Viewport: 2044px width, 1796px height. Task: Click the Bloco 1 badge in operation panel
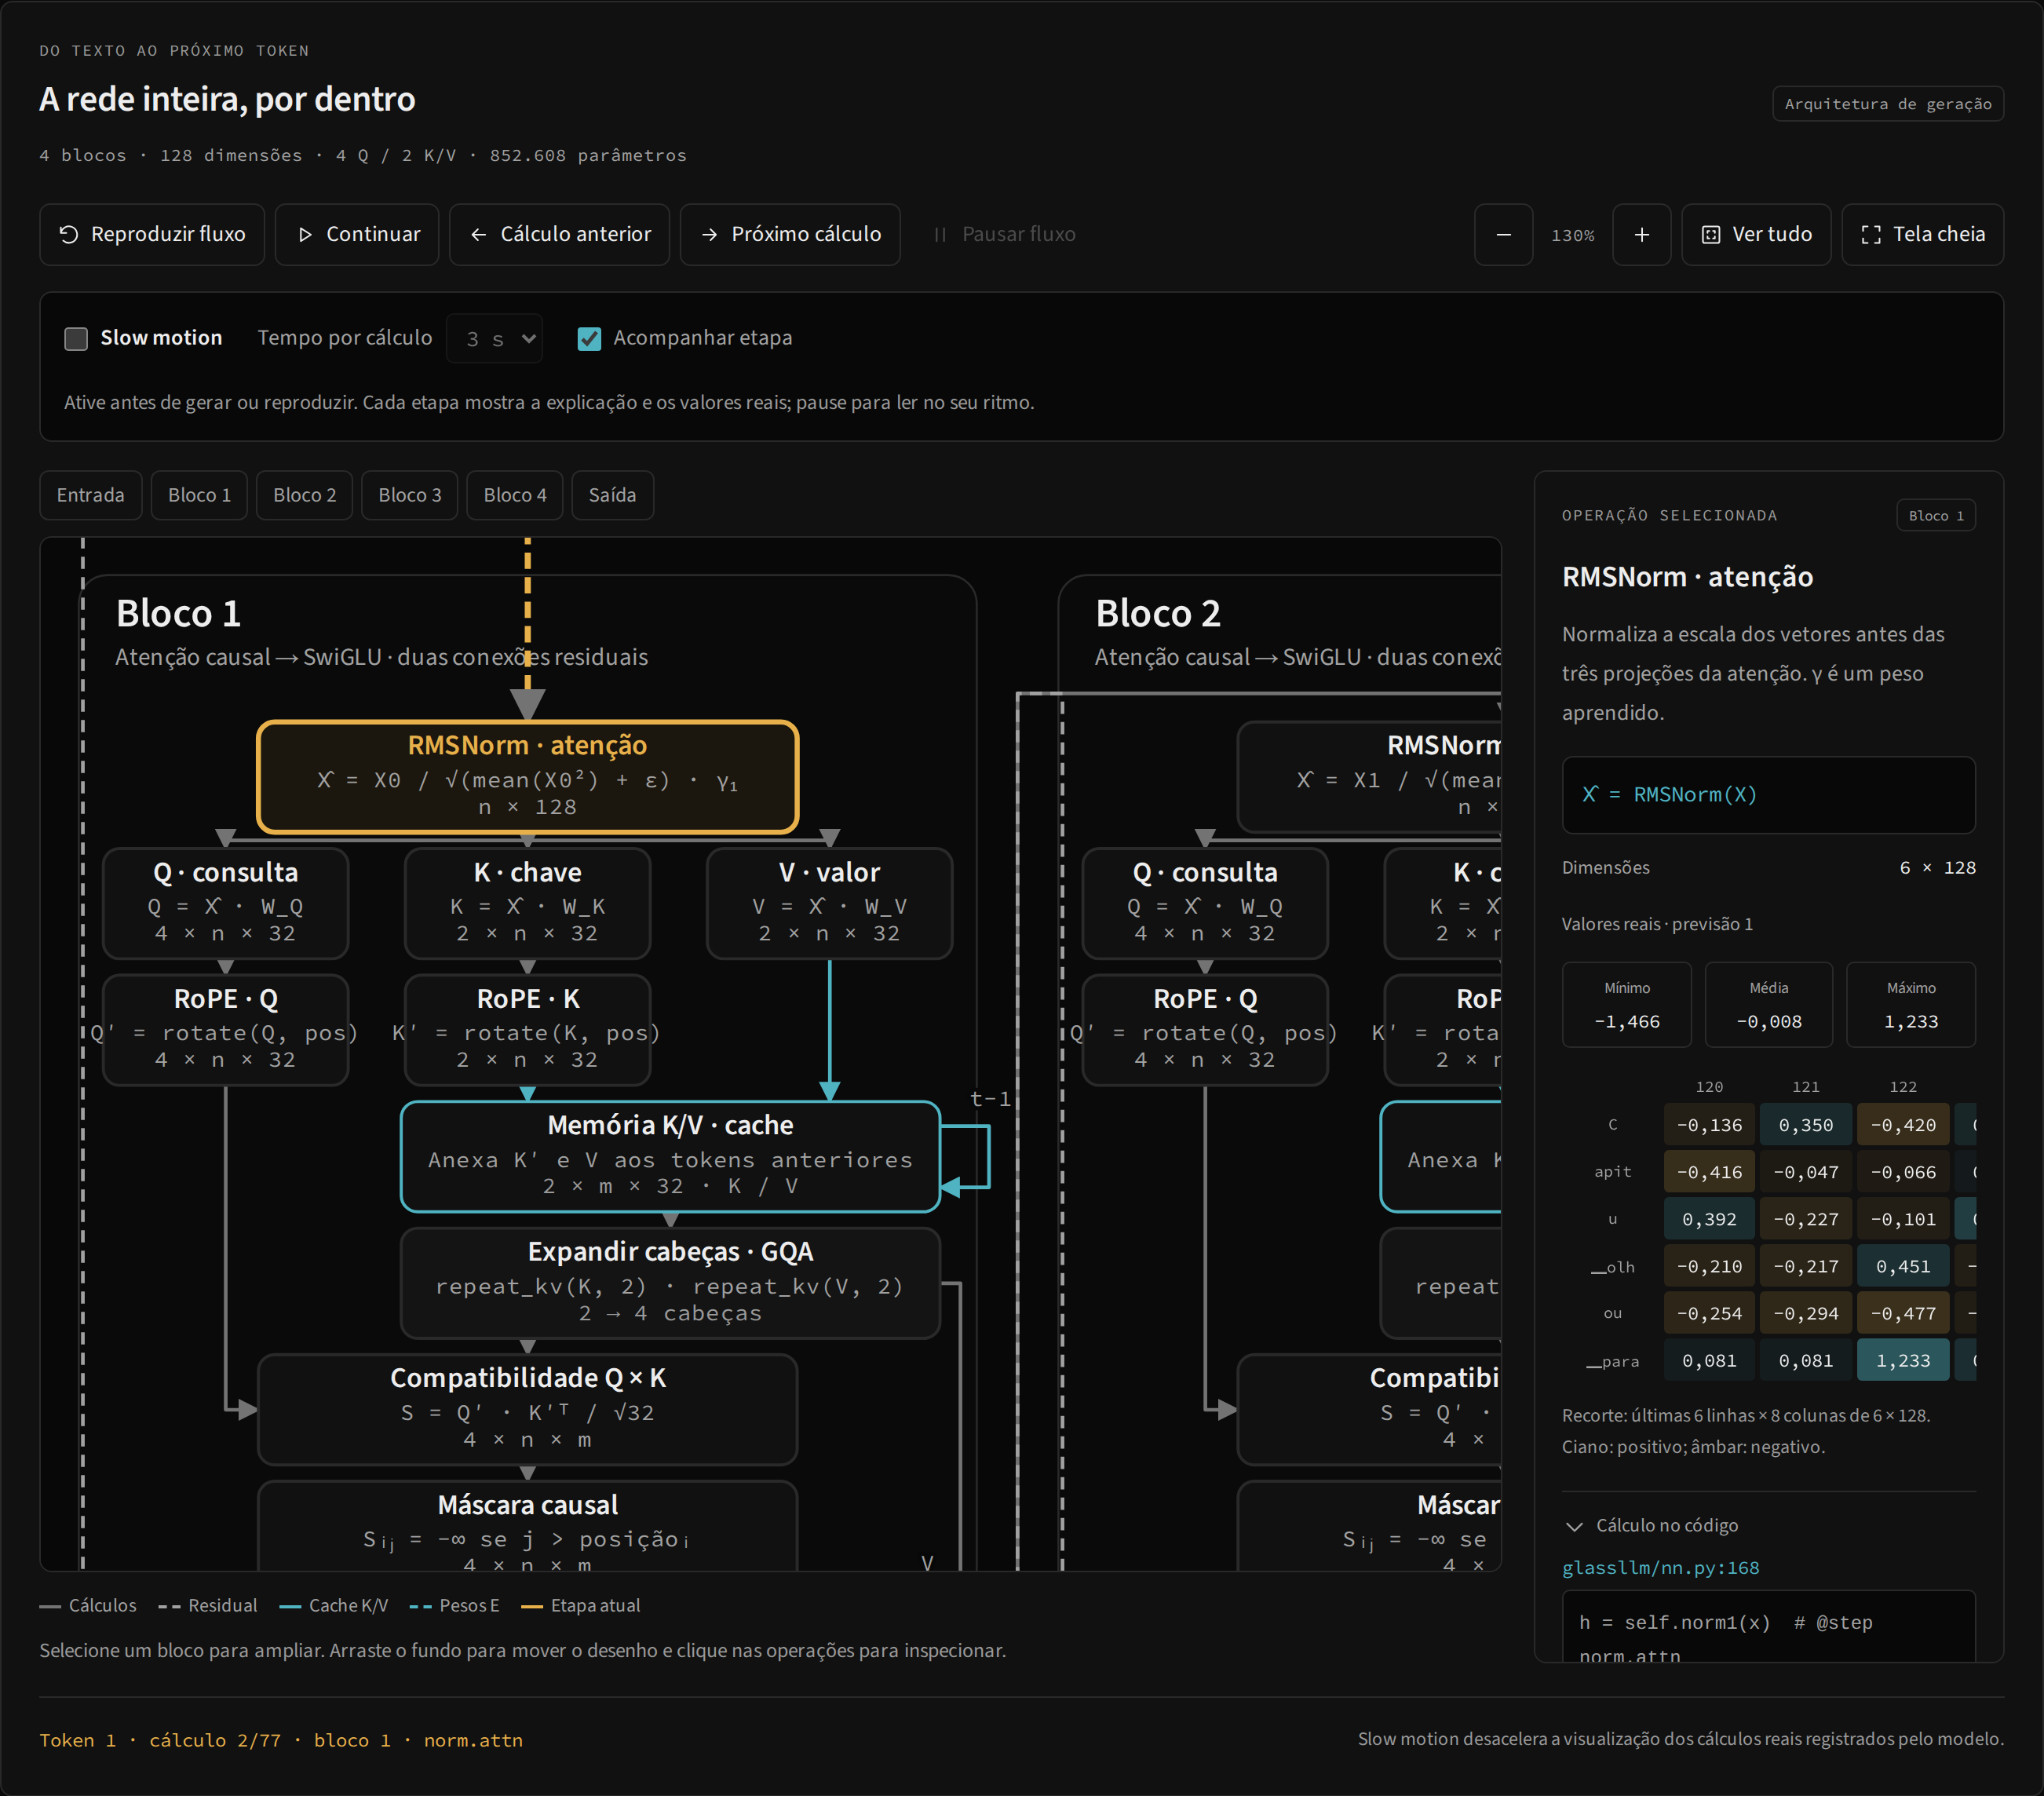coord(1935,516)
